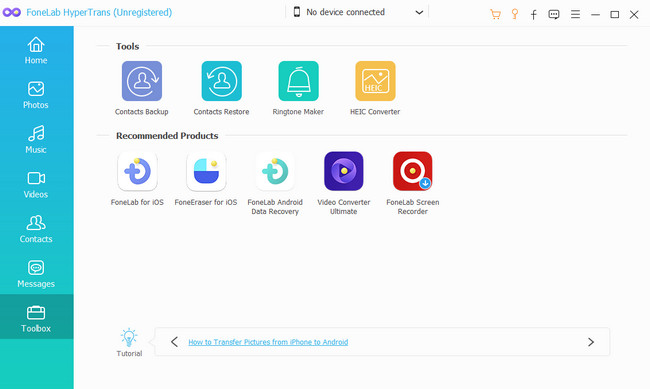Open the hamburger menu in title bar
The width and height of the screenshot is (650, 389).
click(x=575, y=15)
